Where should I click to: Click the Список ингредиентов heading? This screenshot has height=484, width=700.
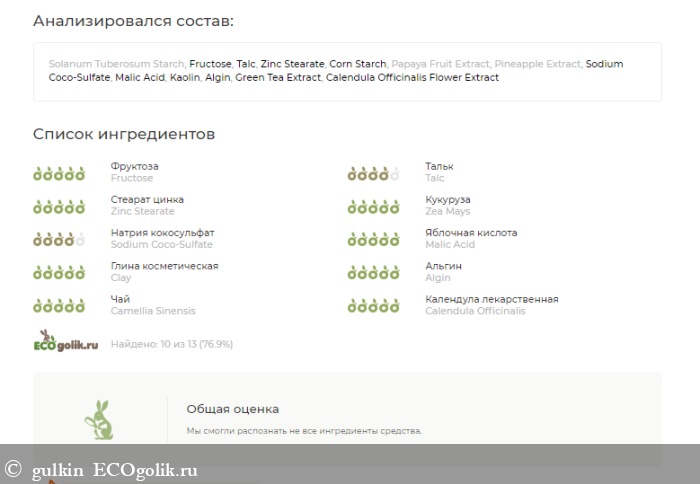(124, 134)
